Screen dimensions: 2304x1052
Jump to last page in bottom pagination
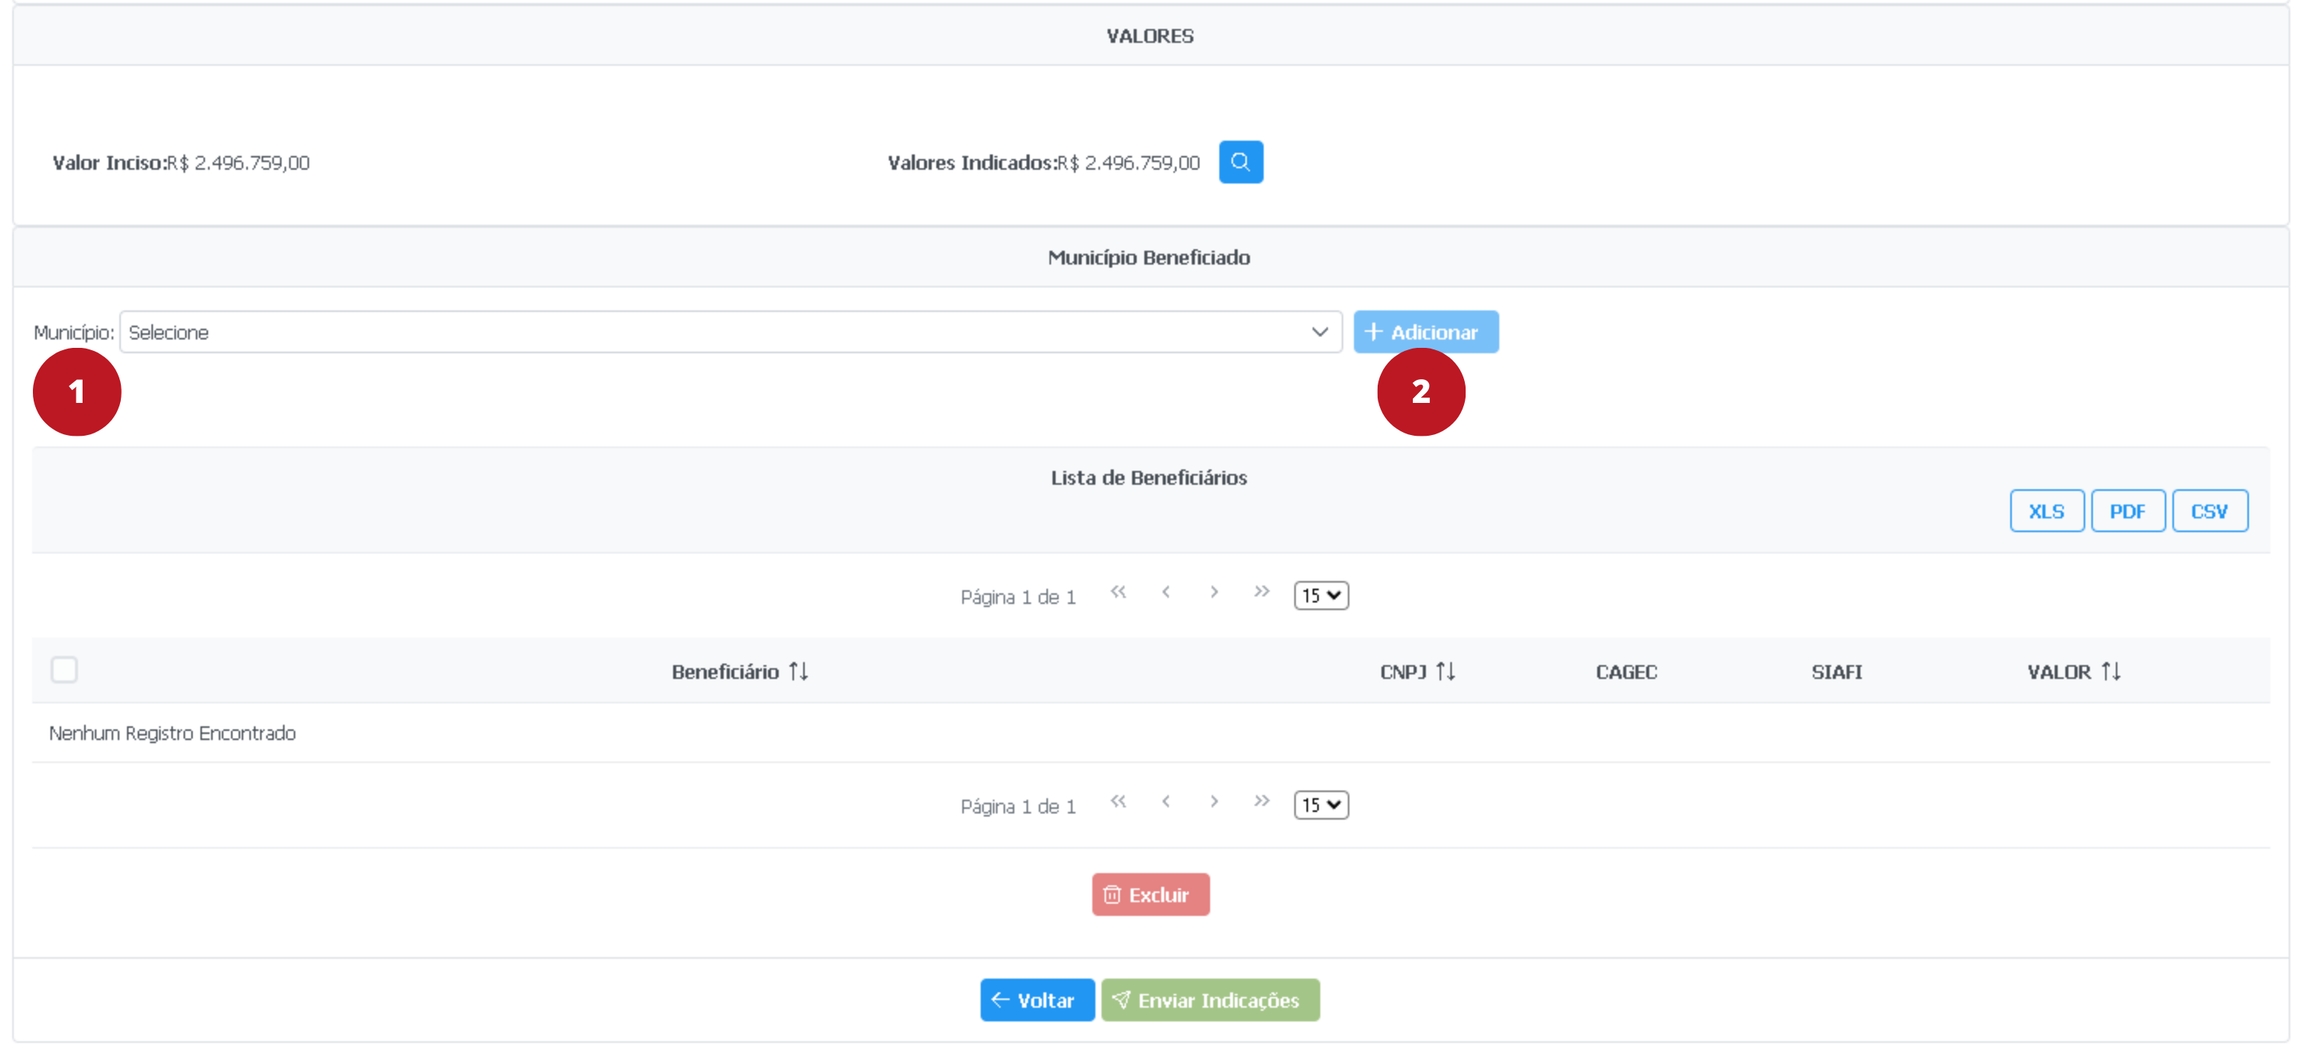tap(1262, 802)
